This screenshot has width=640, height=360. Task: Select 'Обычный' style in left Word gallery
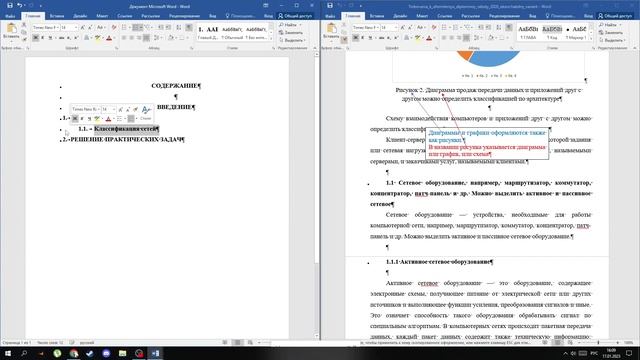point(232,33)
